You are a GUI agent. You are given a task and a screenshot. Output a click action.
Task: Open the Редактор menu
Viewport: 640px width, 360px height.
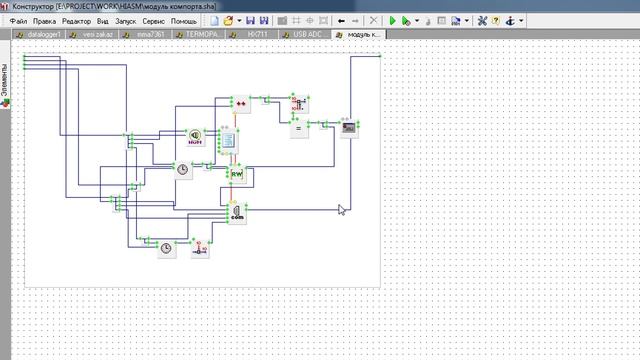point(76,21)
